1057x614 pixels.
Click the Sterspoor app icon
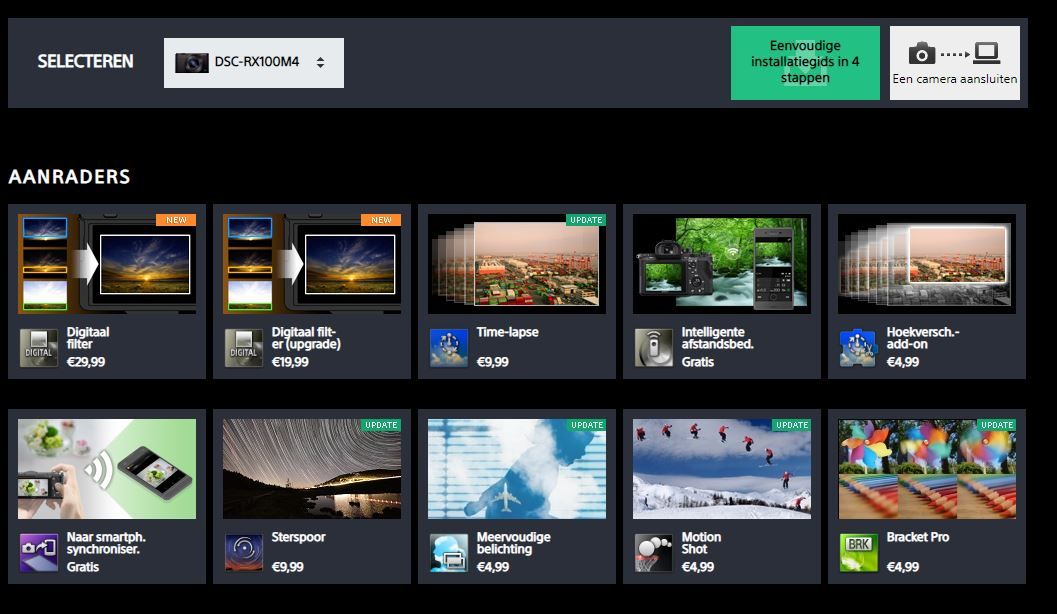tap(244, 552)
